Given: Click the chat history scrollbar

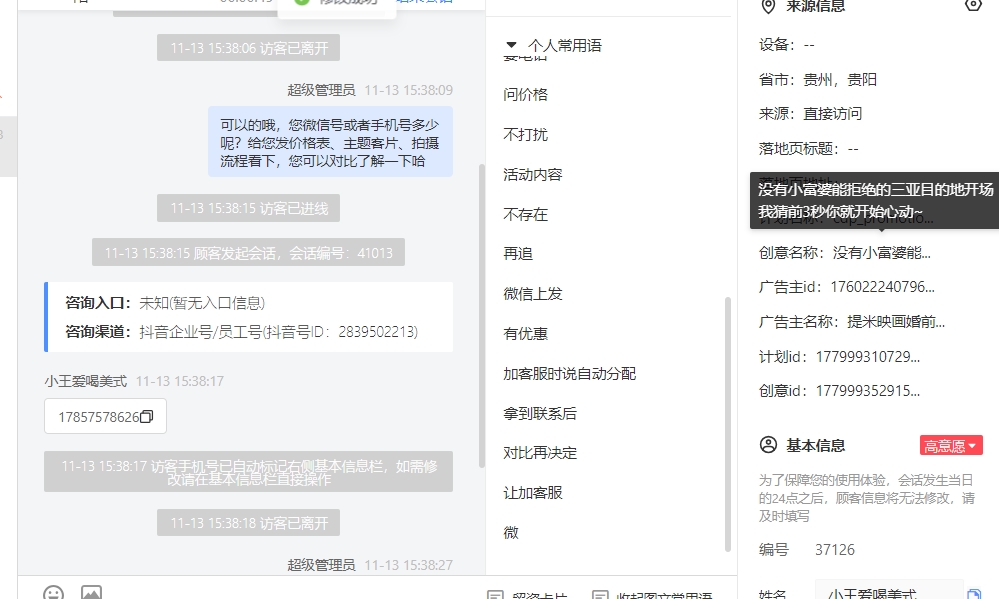Looking at the screenshot, I should [482, 315].
